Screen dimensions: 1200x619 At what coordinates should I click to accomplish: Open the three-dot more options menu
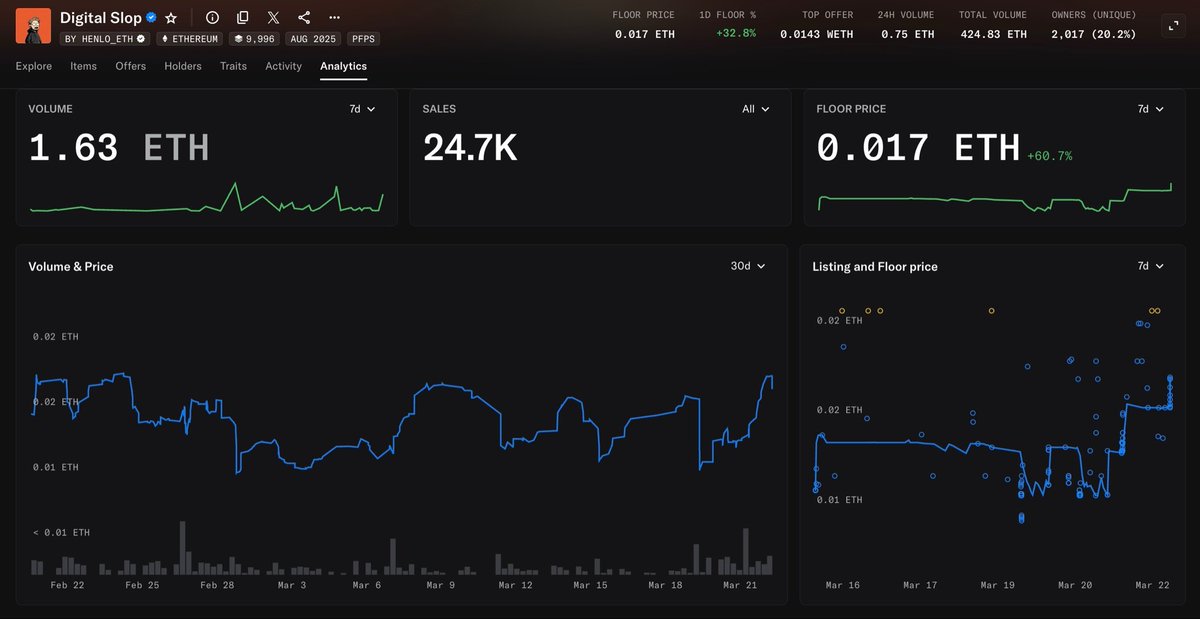click(x=334, y=18)
